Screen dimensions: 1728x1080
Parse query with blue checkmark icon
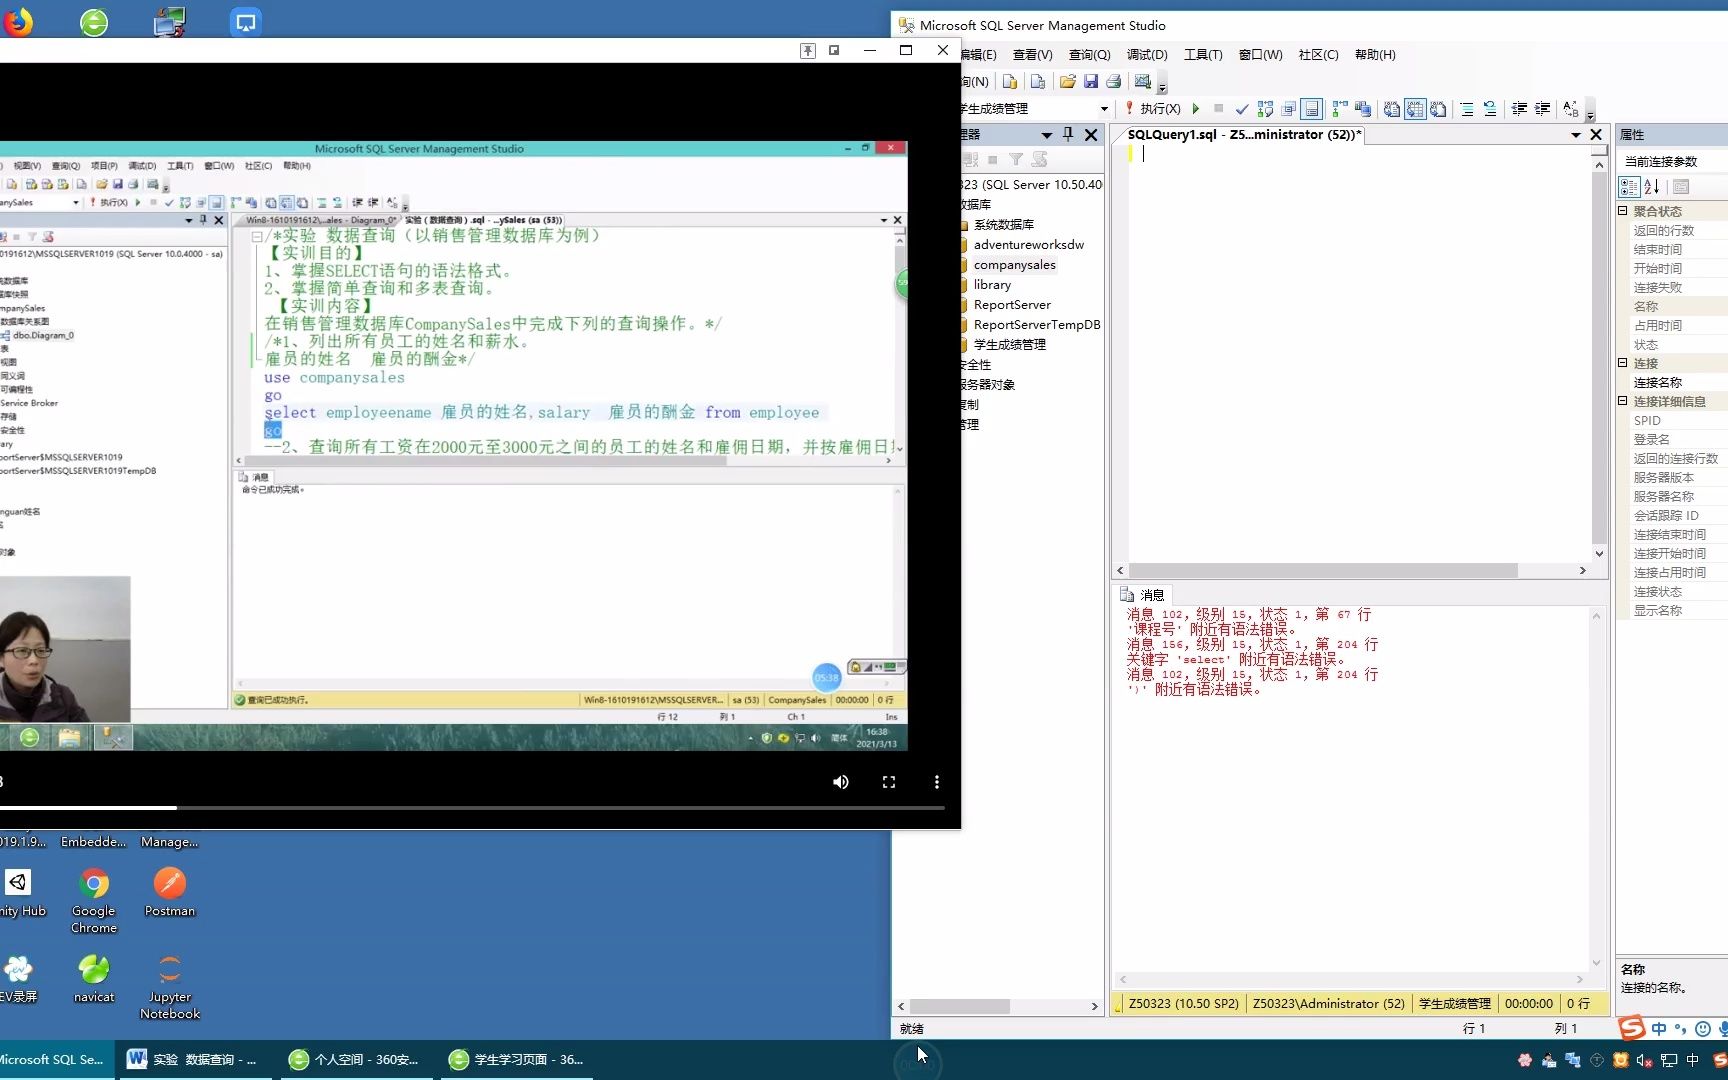pos(1242,109)
